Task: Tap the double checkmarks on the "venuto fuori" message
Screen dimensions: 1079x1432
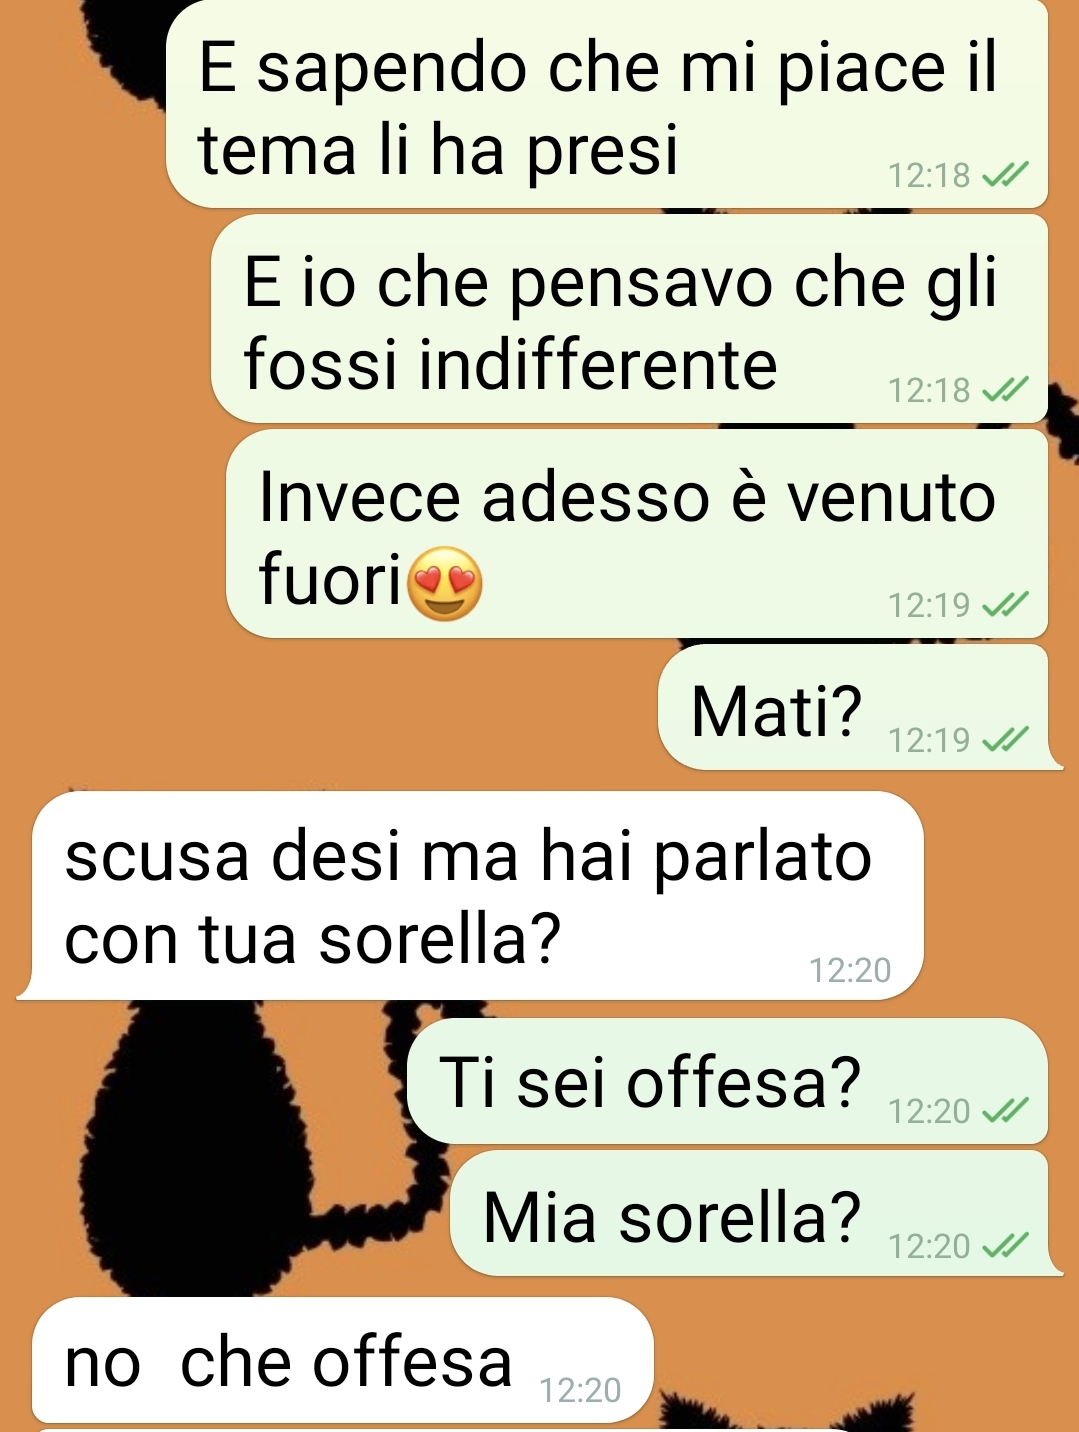Action: (x=1005, y=605)
